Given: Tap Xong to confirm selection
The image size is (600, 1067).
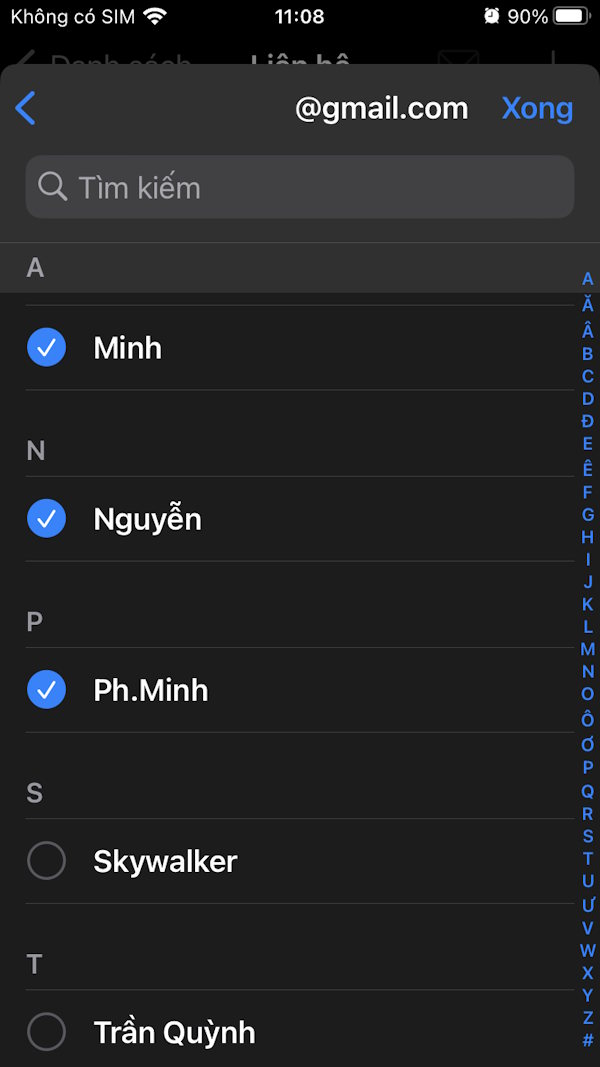Looking at the screenshot, I should click(x=537, y=108).
